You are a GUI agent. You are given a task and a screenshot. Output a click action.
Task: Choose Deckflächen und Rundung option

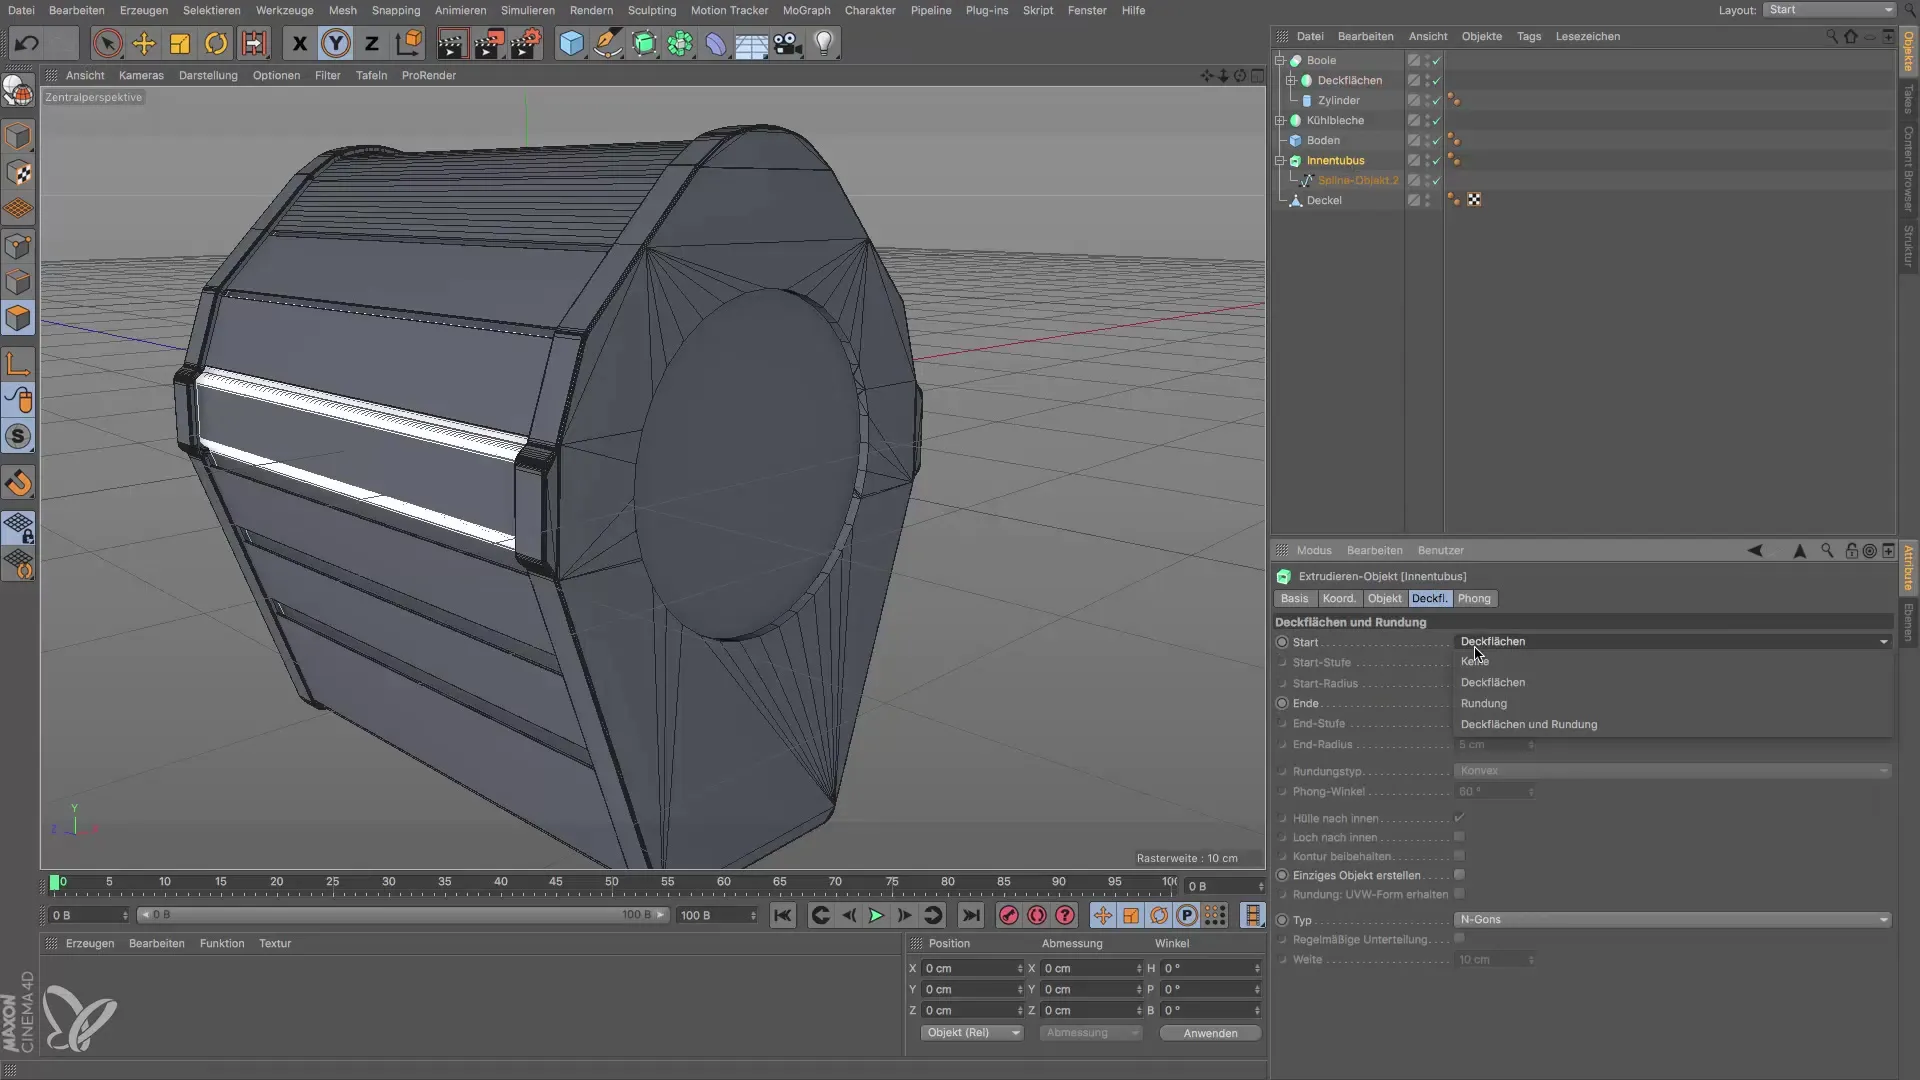point(1672,724)
